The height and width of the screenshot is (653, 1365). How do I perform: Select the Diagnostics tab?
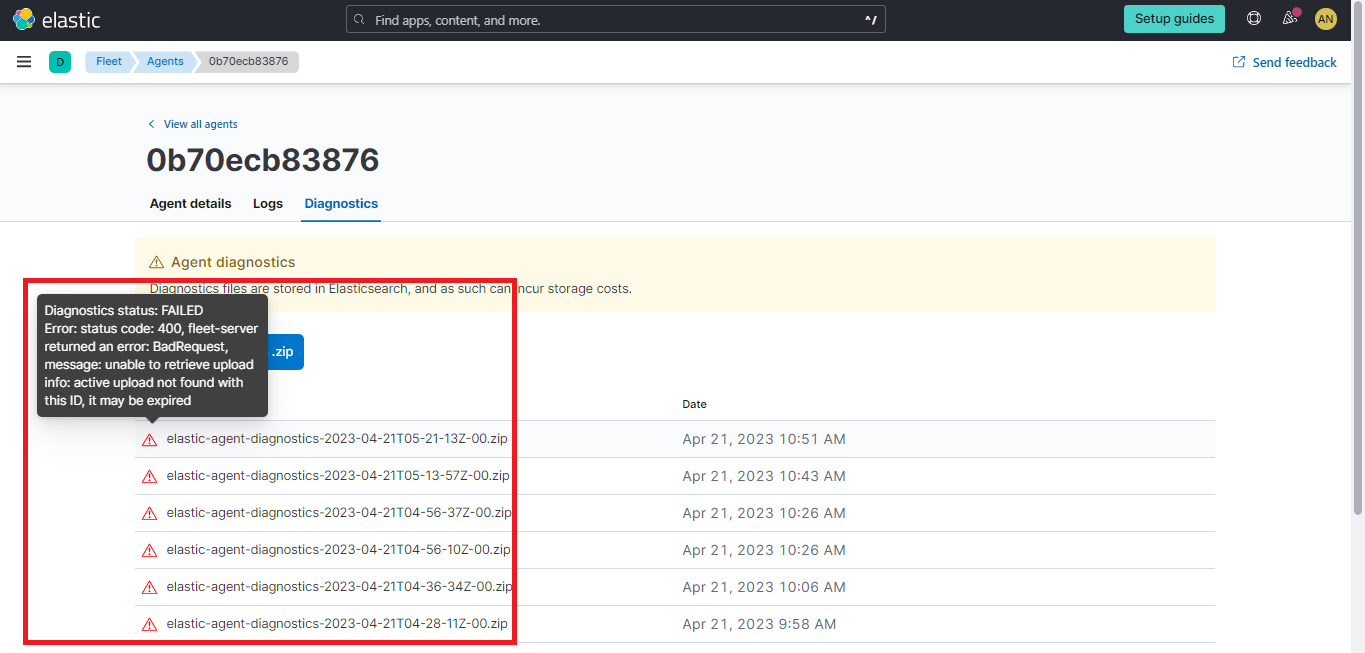click(340, 203)
